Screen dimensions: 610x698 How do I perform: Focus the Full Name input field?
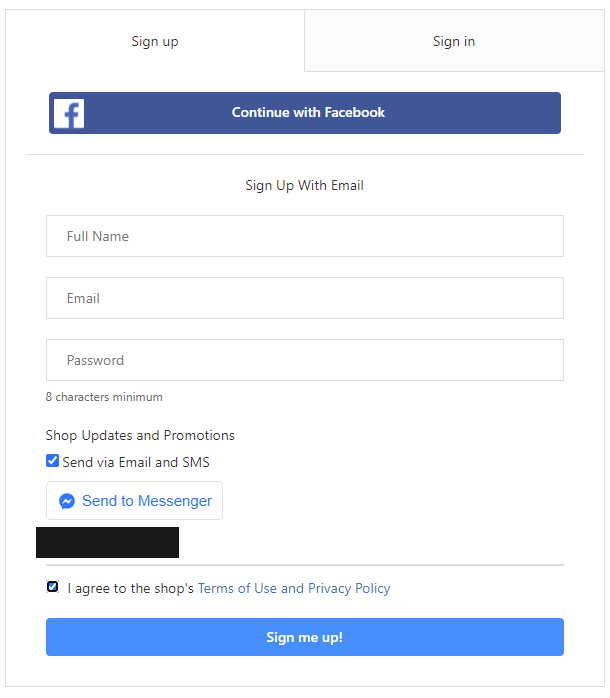(305, 236)
